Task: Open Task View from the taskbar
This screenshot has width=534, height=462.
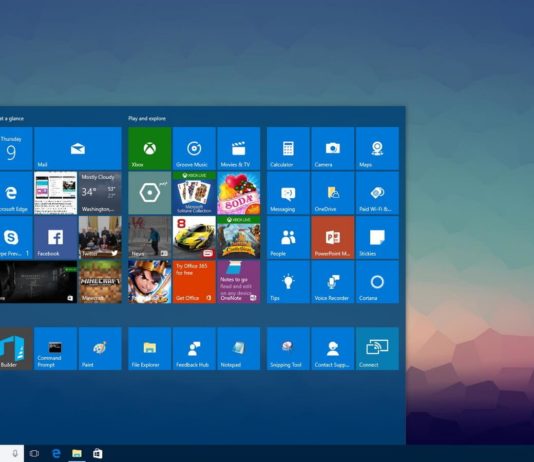Action: coord(34,453)
